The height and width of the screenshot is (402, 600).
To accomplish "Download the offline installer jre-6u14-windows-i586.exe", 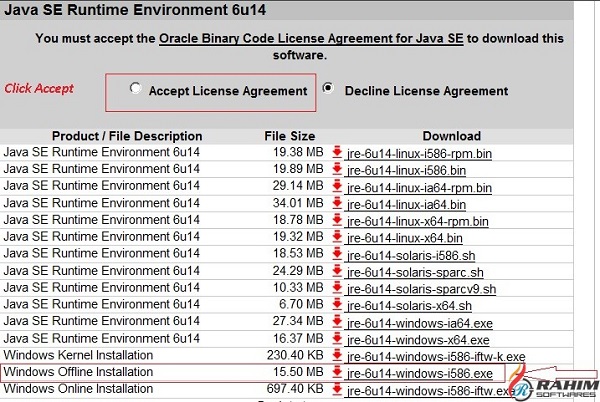I will [420, 374].
